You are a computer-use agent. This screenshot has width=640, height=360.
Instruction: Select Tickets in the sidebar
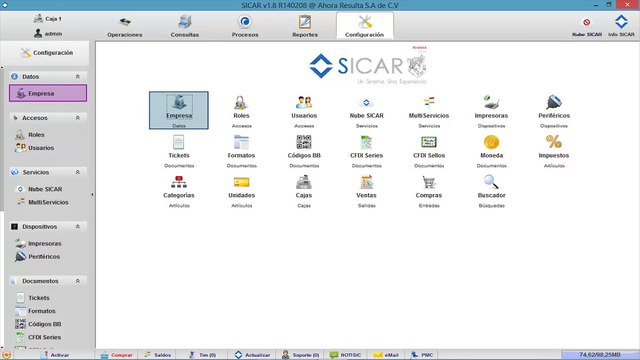(33, 298)
